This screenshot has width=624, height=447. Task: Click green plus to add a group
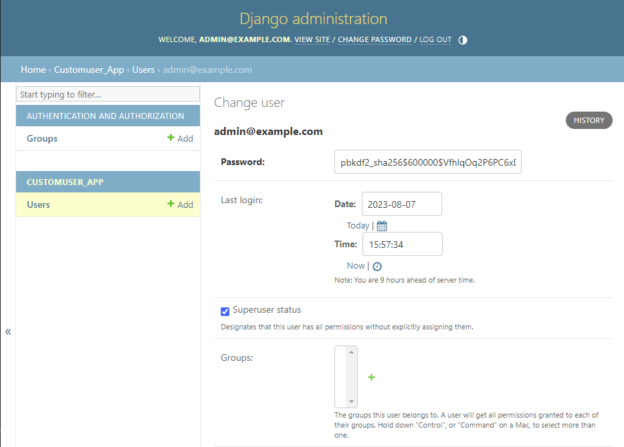tap(371, 377)
